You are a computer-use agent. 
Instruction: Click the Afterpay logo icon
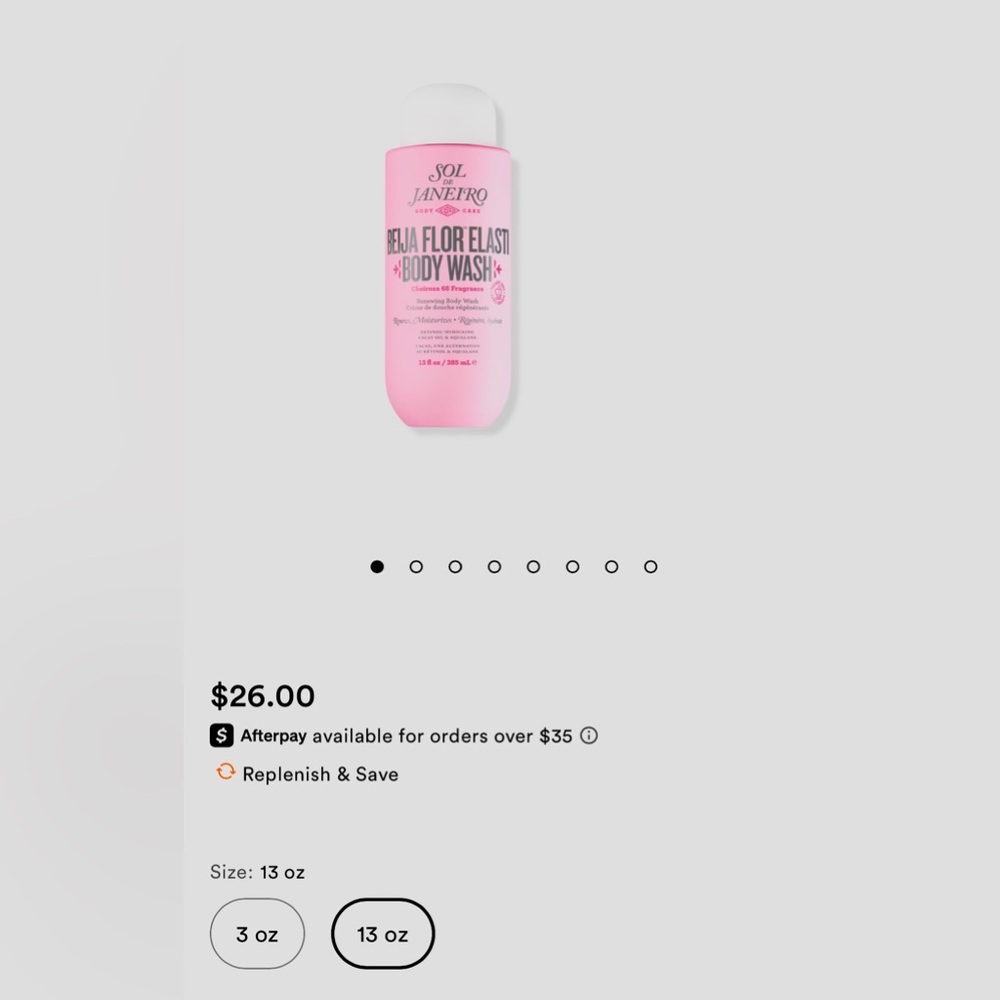pyautogui.click(x=221, y=735)
